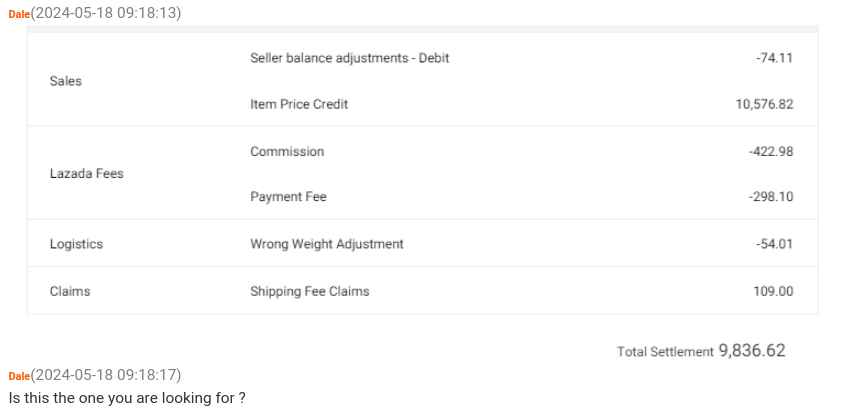
Task: Click the -54.01 weight adjustment amount
Action: tap(774, 244)
